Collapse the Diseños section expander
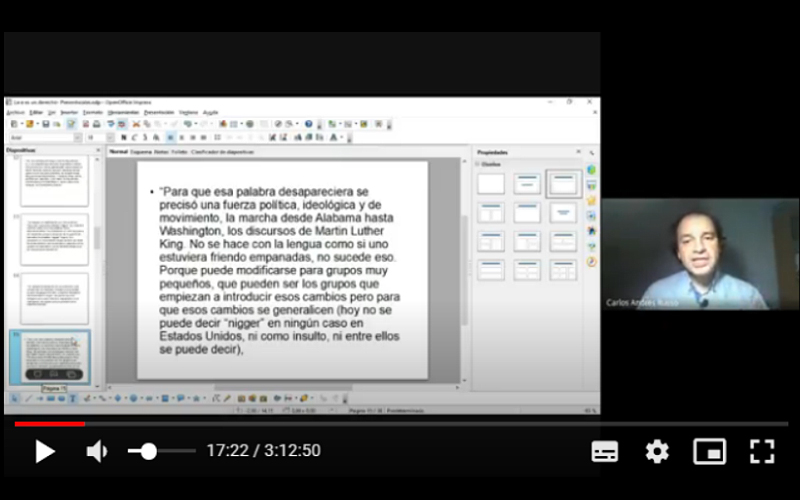 (x=478, y=163)
